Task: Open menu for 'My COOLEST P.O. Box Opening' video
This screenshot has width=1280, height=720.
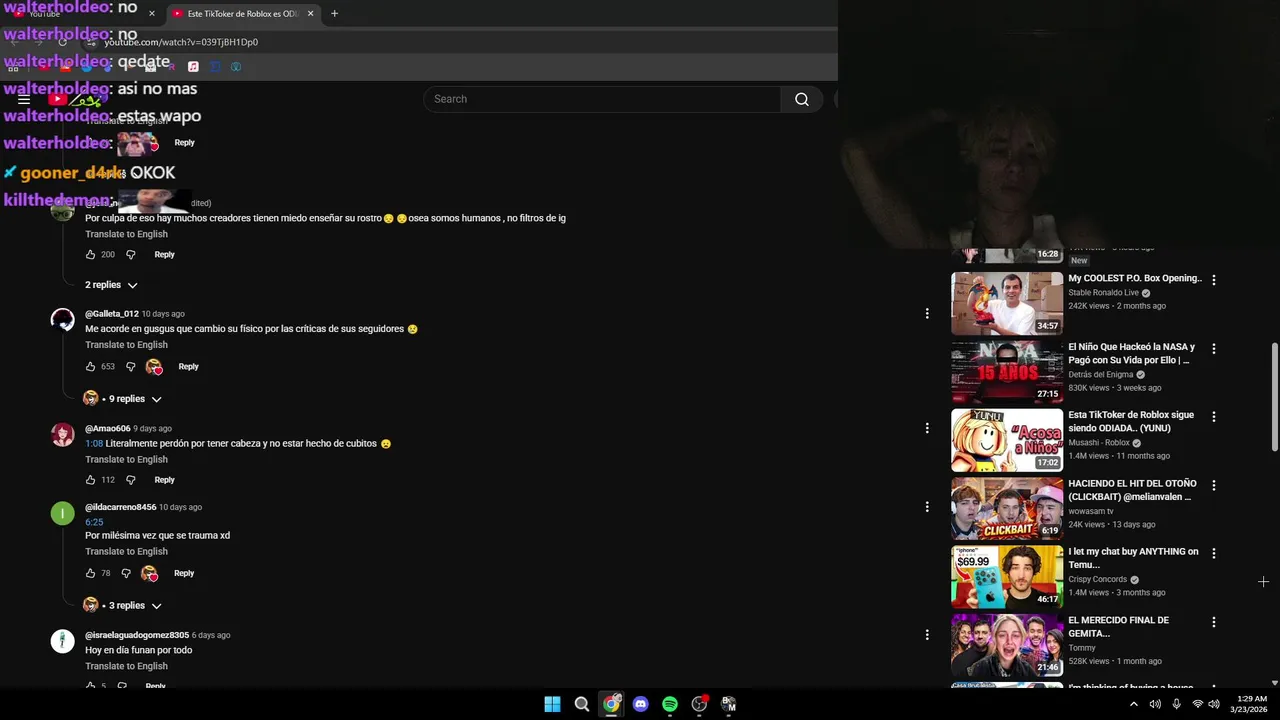Action: (x=1214, y=281)
